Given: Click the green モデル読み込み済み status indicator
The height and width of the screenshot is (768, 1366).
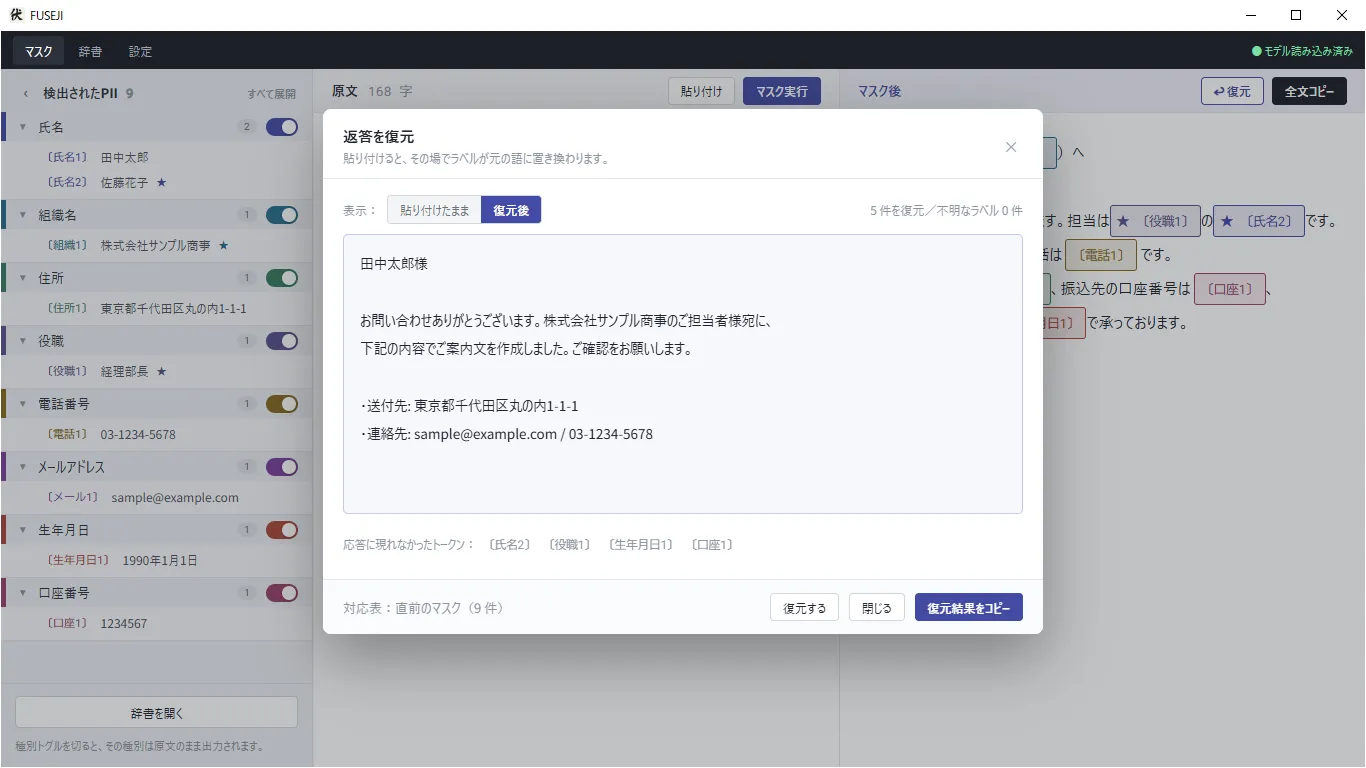Looking at the screenshot, I should [x=1303, y=51].
